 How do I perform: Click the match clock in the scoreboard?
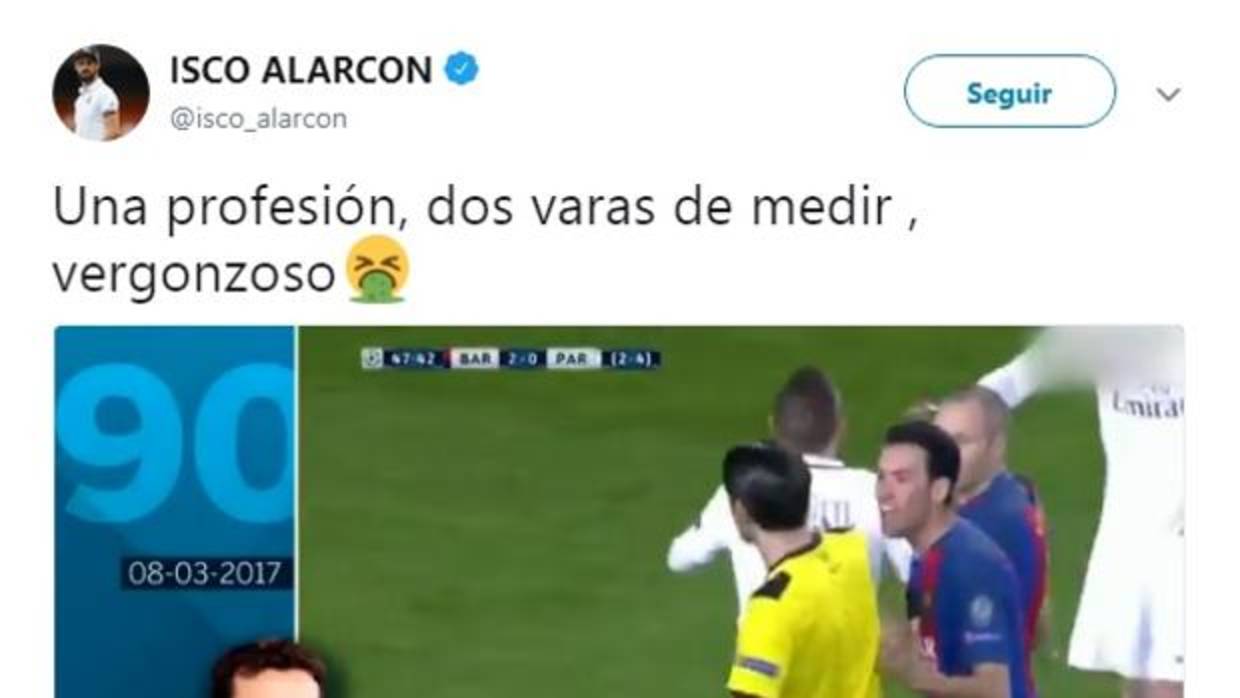[413, 358]
